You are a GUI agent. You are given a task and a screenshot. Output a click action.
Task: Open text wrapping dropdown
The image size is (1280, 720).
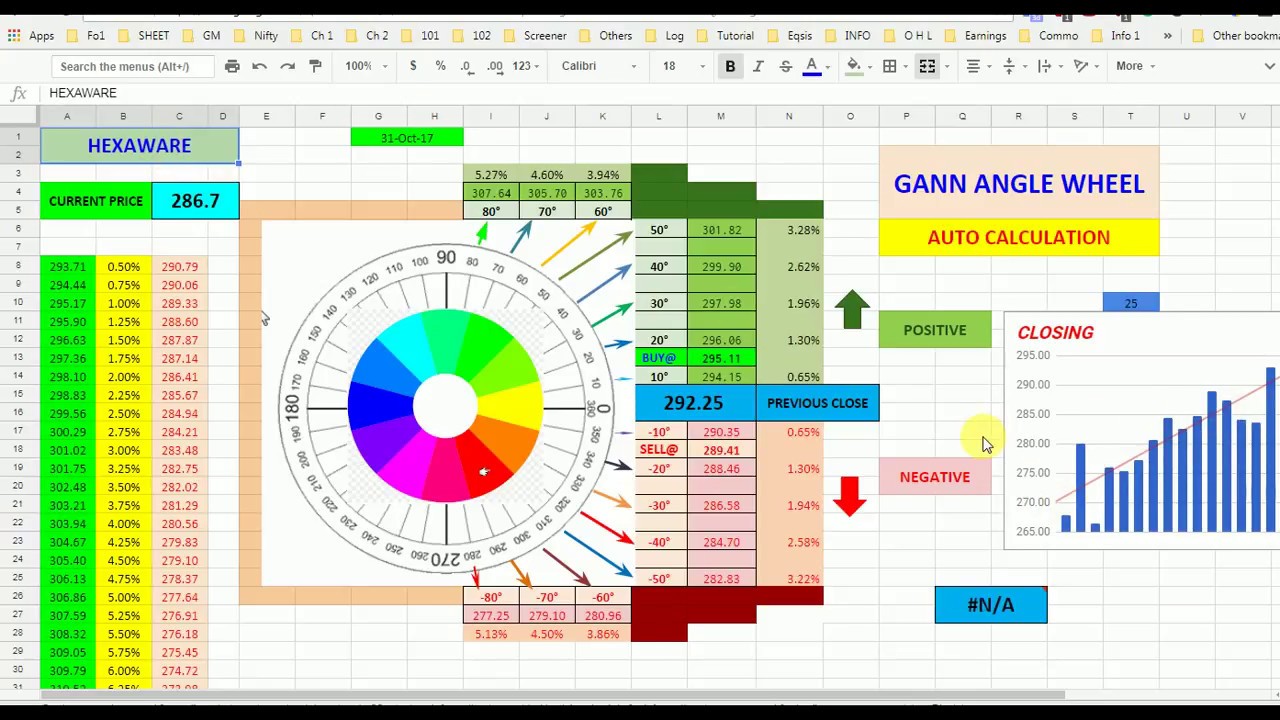pyautogui.click(x=1050, y=66)
